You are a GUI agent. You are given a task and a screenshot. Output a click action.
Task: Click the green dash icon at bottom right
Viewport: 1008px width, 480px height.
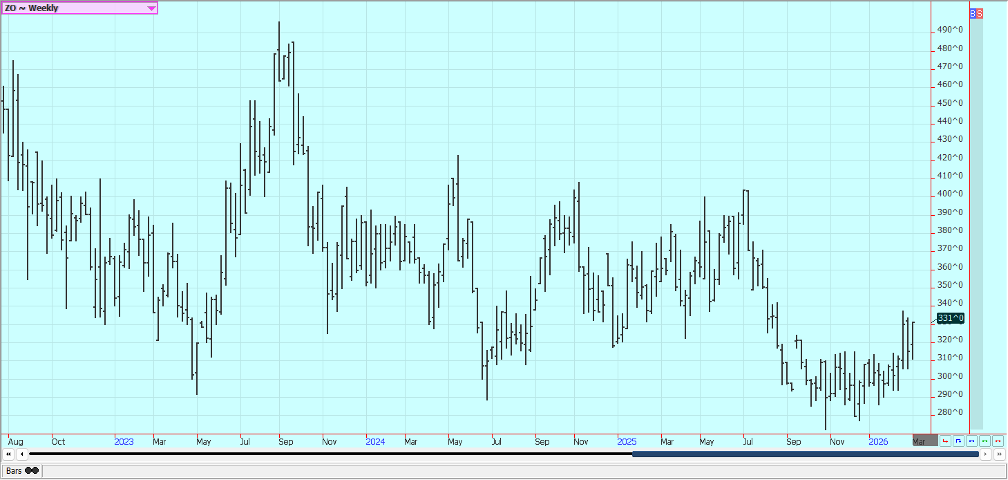pyautogui.click(x=984, y=440)
